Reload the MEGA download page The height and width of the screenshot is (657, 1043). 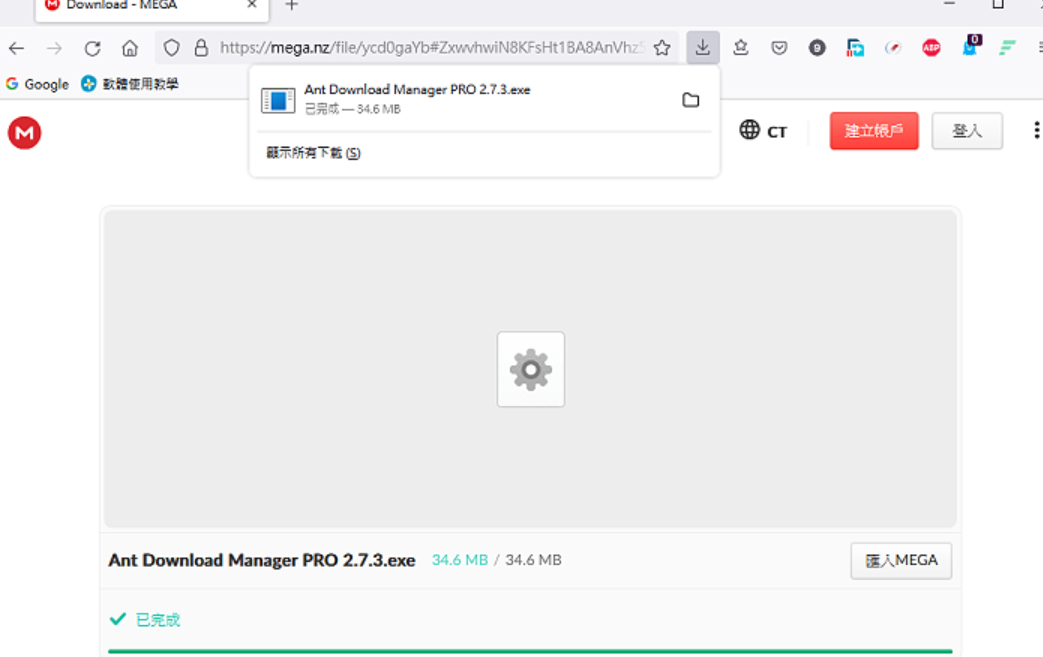point(92,48)
